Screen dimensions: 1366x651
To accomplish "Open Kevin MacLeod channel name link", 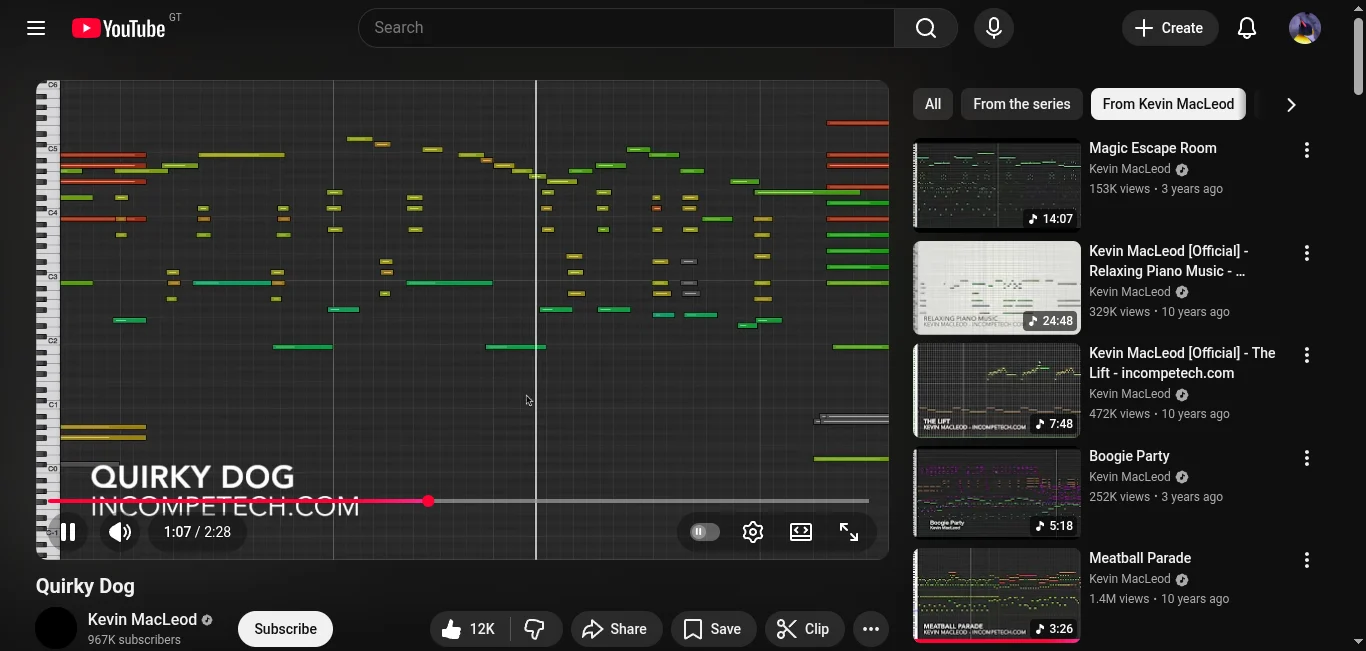I will tap(142, 619).
